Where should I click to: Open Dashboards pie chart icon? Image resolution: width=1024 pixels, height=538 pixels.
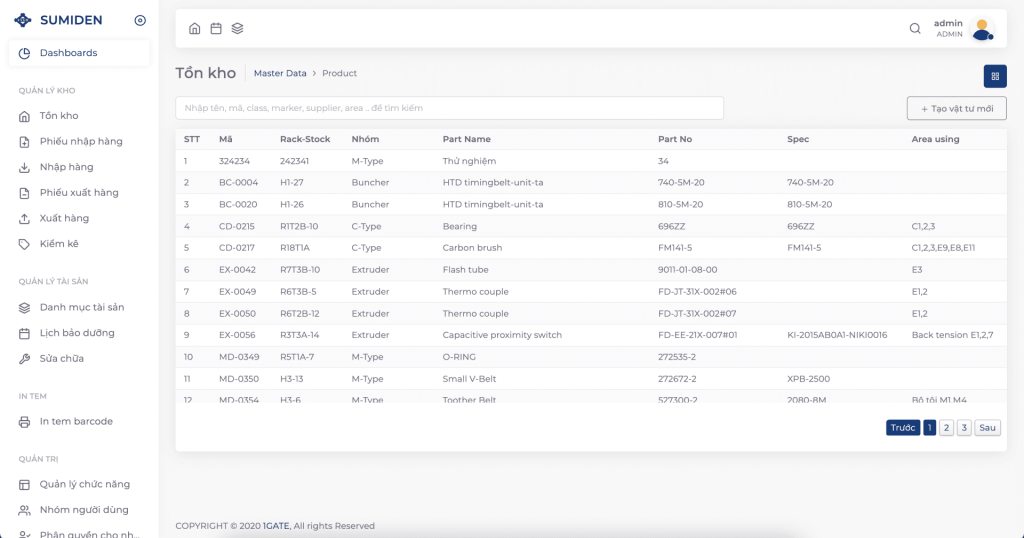(24, 54)
